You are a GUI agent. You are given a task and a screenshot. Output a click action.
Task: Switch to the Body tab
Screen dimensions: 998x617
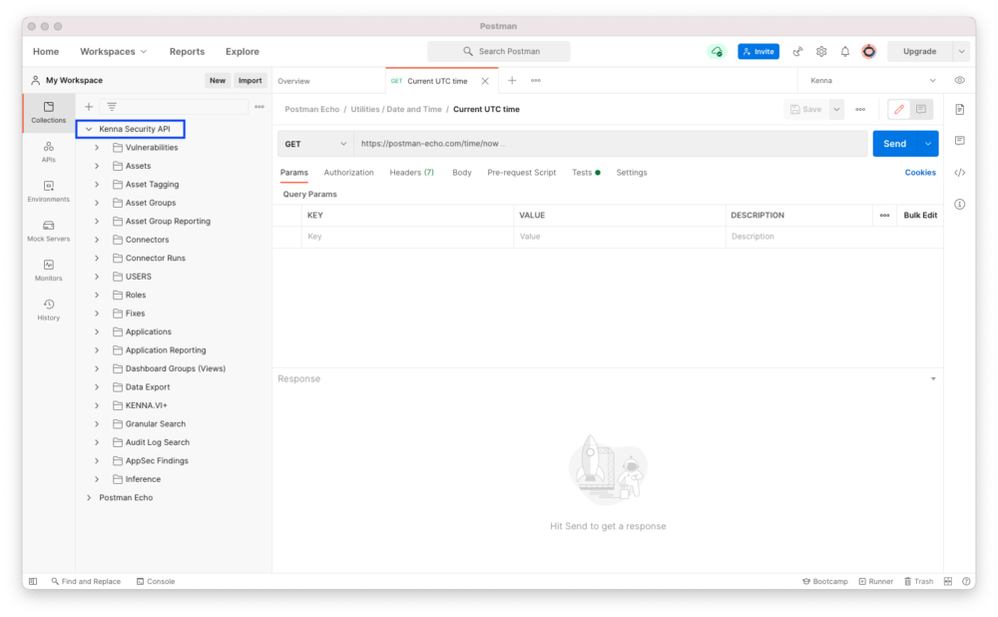click(462, 173)
